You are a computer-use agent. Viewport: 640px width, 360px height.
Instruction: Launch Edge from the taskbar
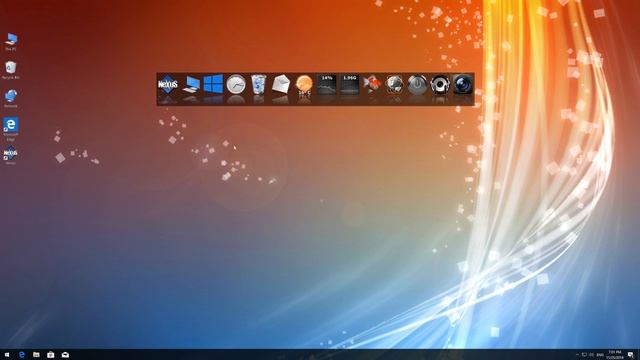pos(22,355)
